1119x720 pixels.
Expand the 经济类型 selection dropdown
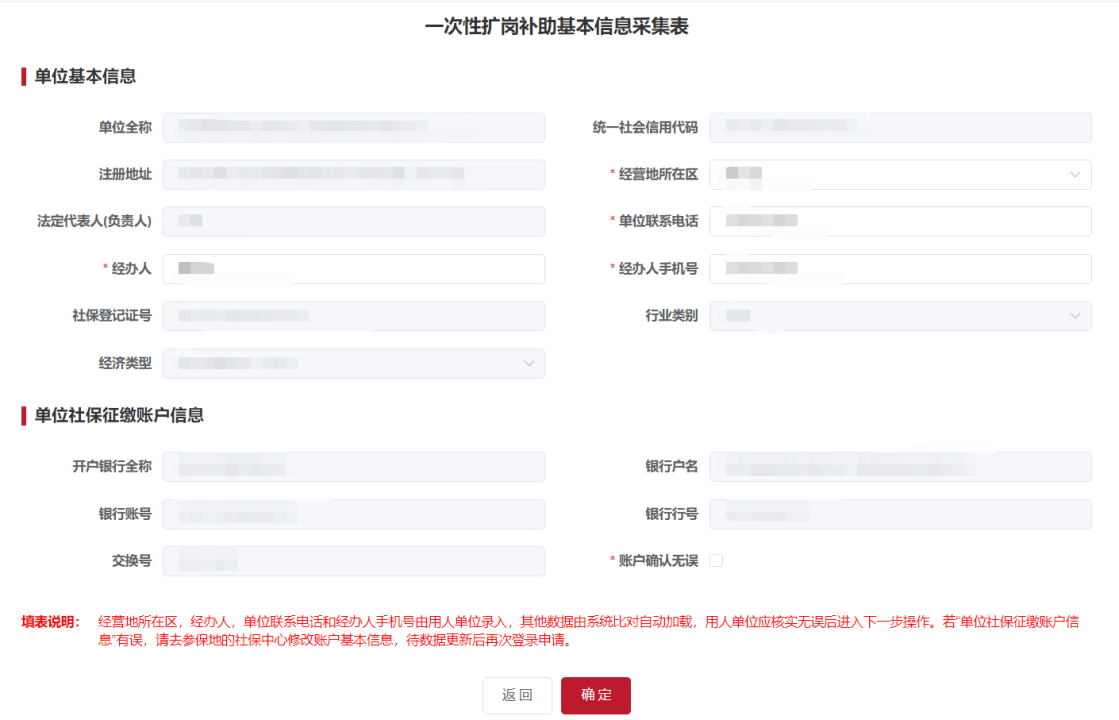tap(353, 363)
